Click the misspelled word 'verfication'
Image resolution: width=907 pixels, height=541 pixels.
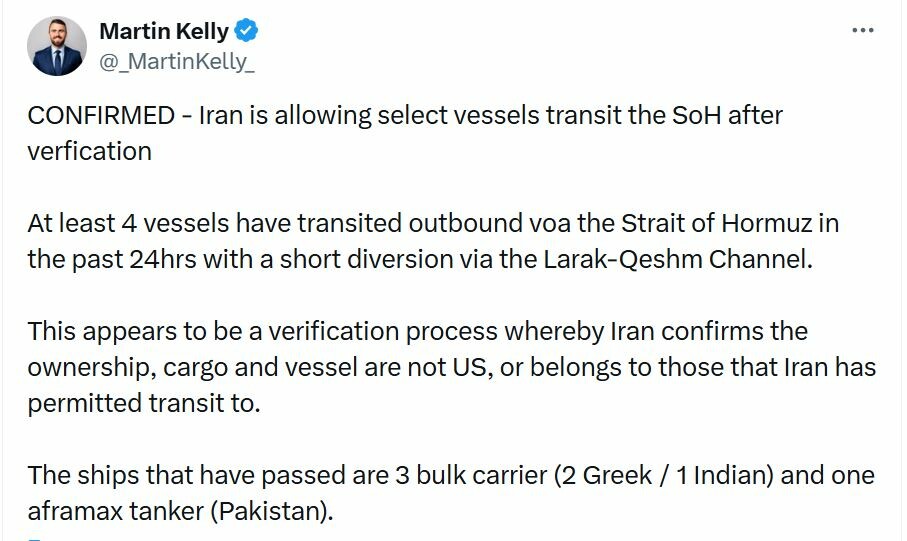point(89,151)
